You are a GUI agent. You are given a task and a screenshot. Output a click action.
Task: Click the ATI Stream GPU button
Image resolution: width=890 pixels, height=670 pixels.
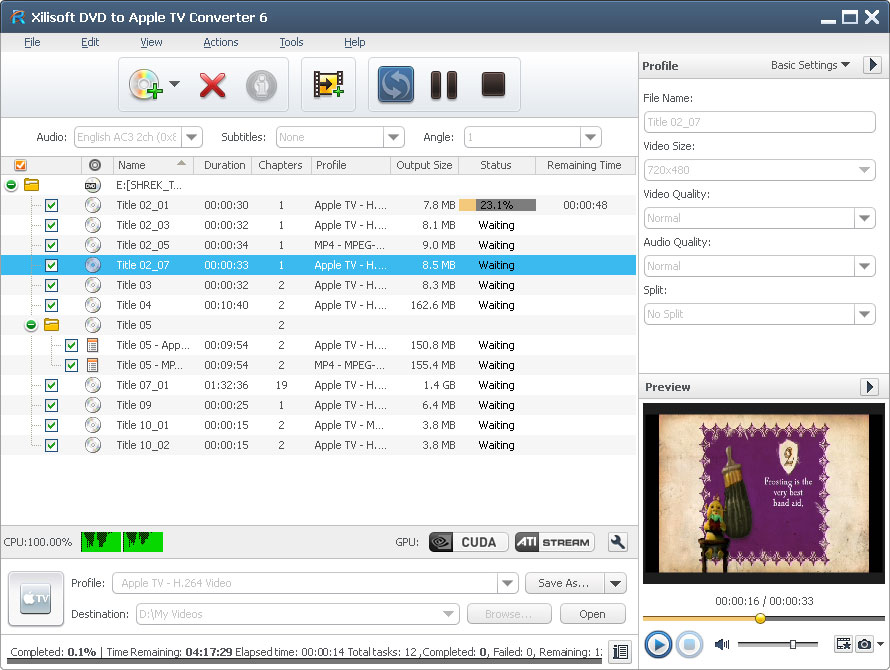[554, 542]
